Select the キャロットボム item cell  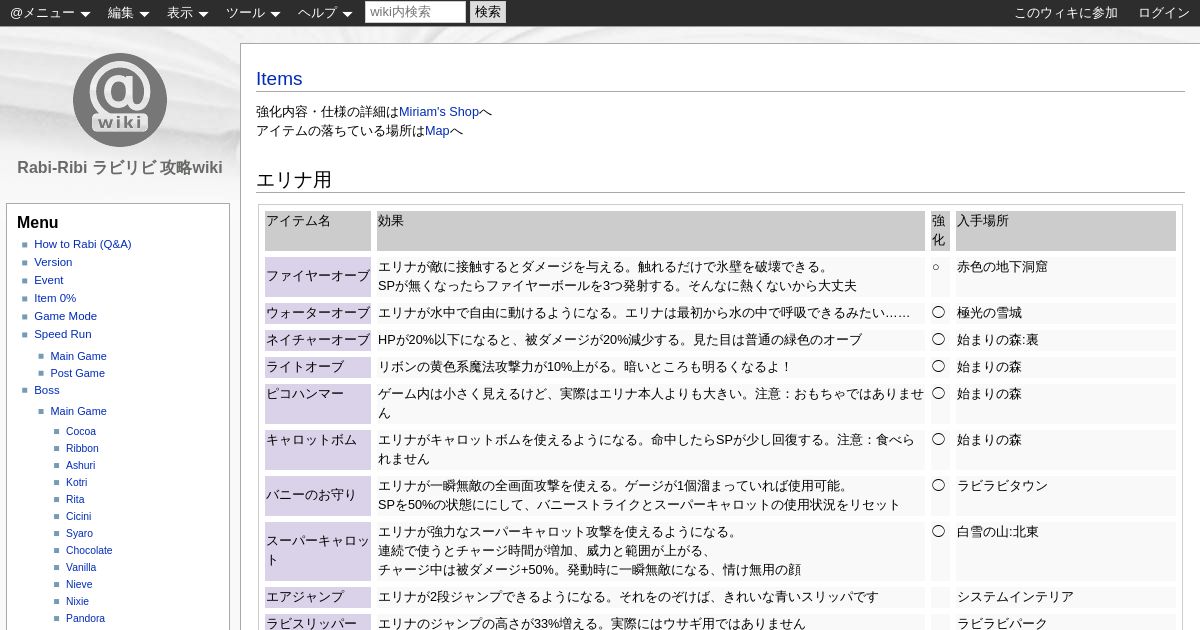pyautogui.click(x=318, y=450)
